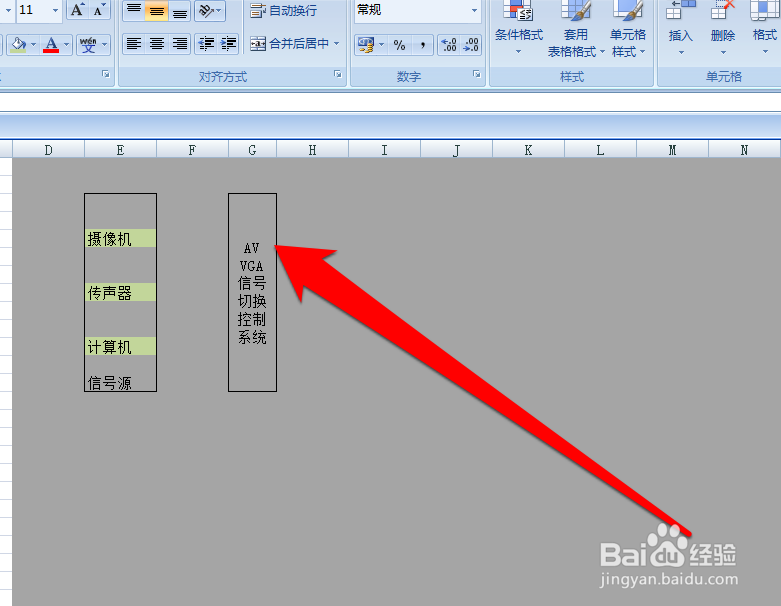Center text horizontally
The height and width of the screenshot is (606, 781).
click(x=156, y=44)
